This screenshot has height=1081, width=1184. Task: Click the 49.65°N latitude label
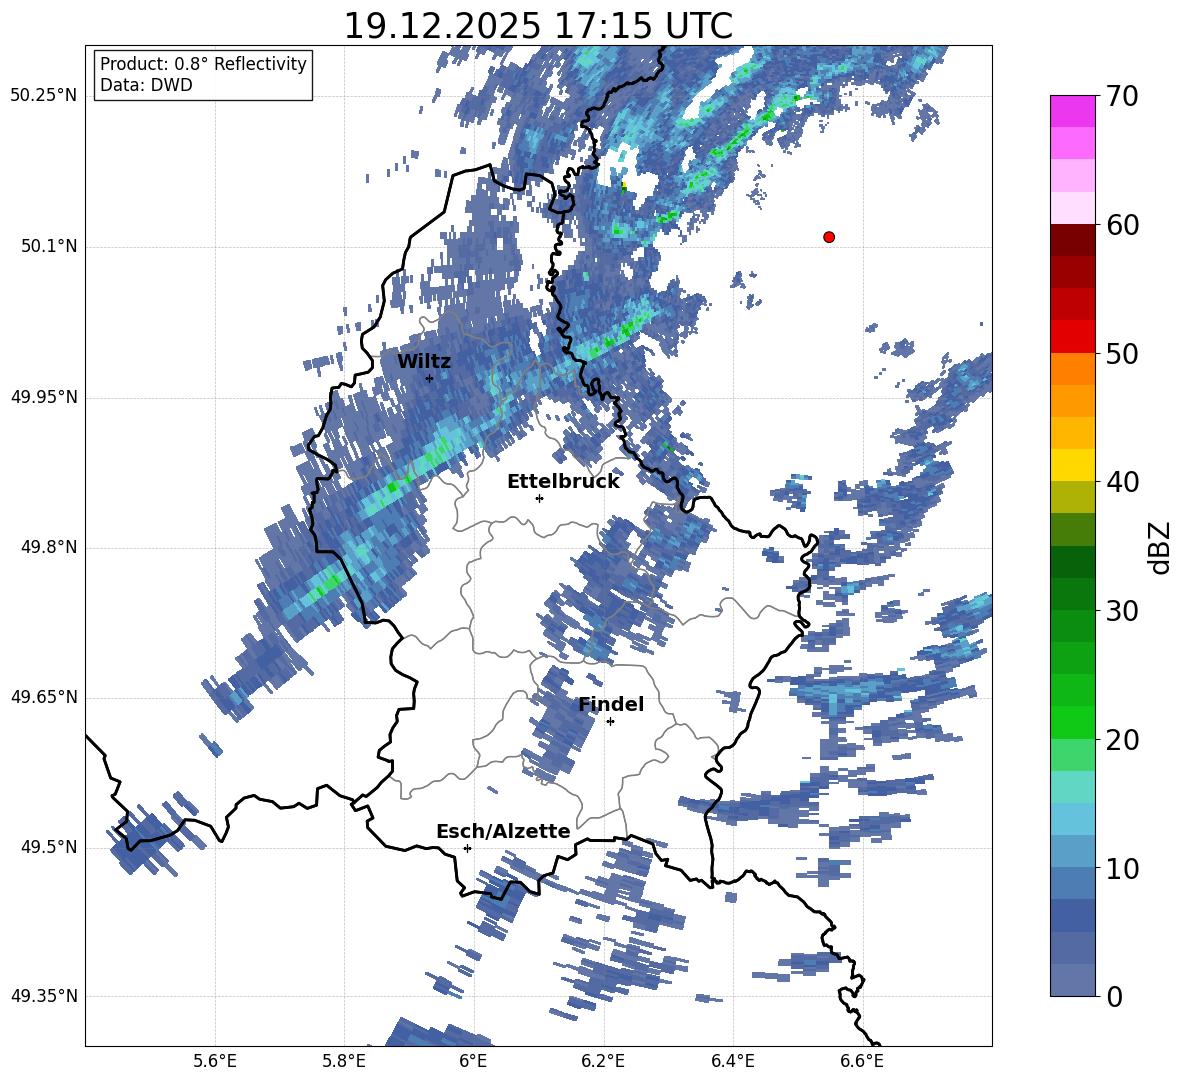click(44, 697)
